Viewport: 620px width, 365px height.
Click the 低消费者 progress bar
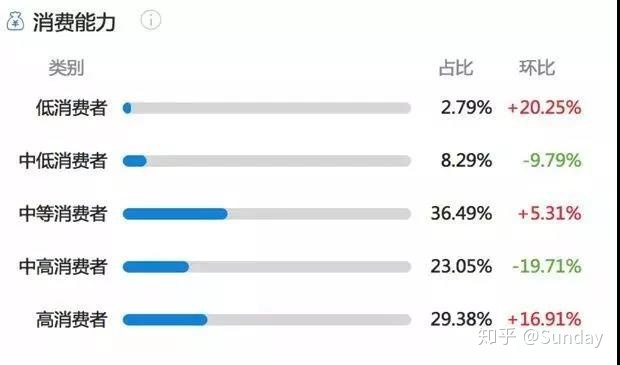click(267, 108)
